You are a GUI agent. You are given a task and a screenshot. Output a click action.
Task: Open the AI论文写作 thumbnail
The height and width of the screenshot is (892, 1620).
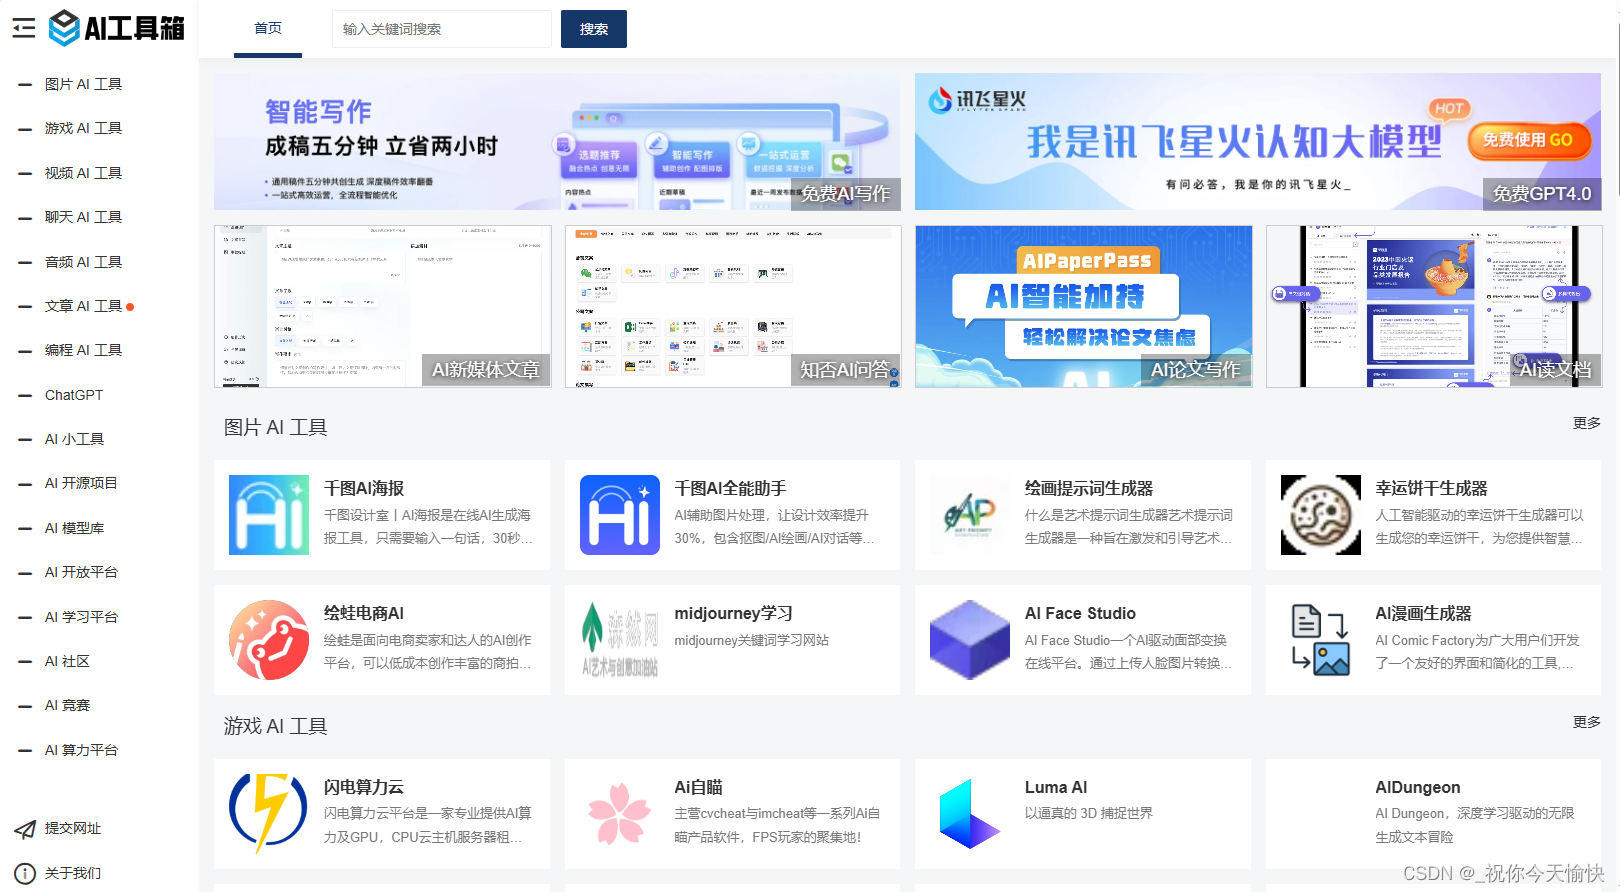click(1084, 306)
